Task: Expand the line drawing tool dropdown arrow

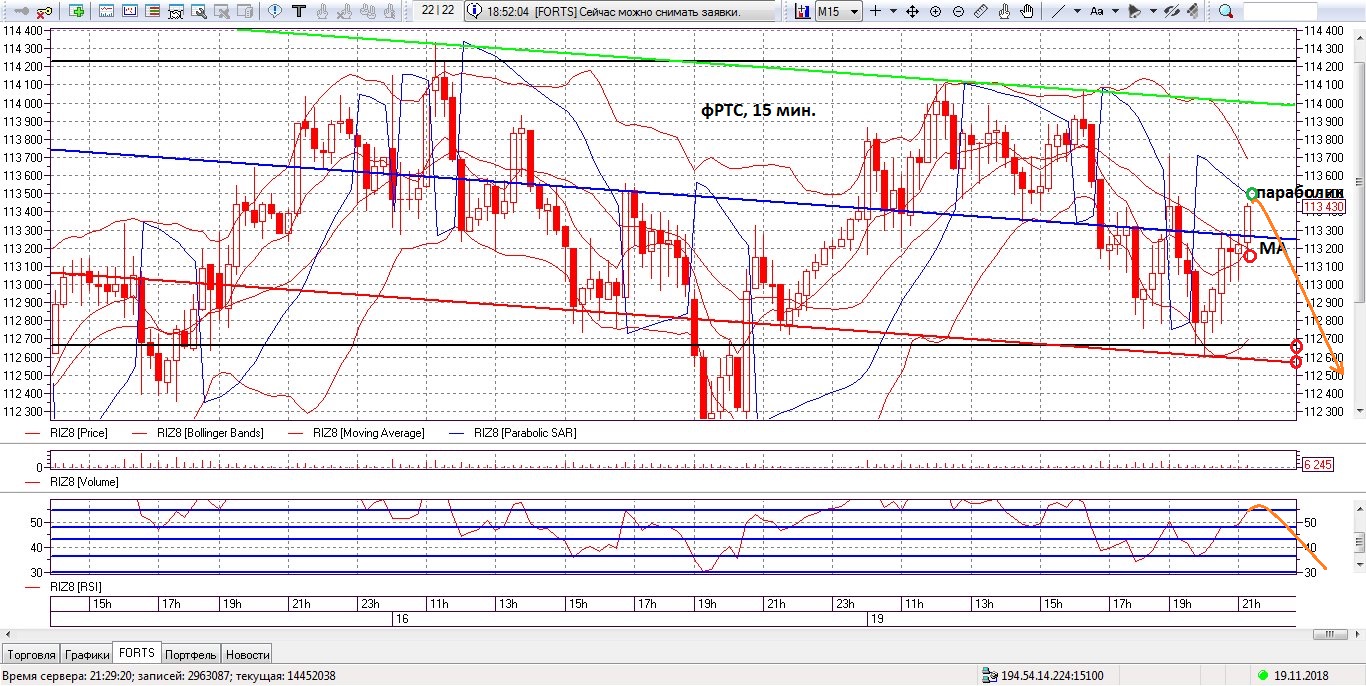Action: pos(1077,11)
